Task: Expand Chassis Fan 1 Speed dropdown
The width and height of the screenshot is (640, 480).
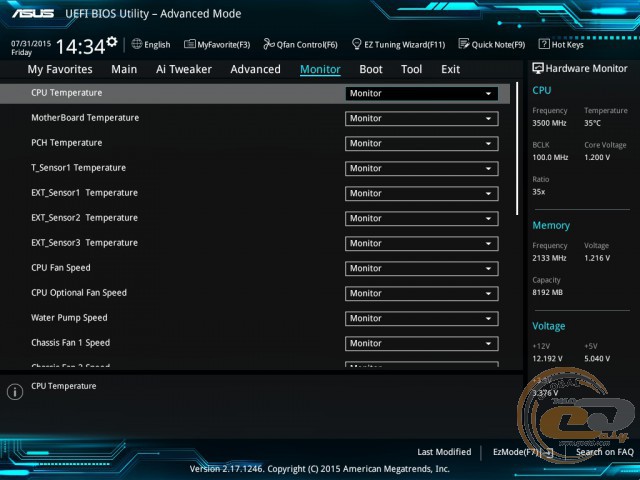Action: [422, 344]
